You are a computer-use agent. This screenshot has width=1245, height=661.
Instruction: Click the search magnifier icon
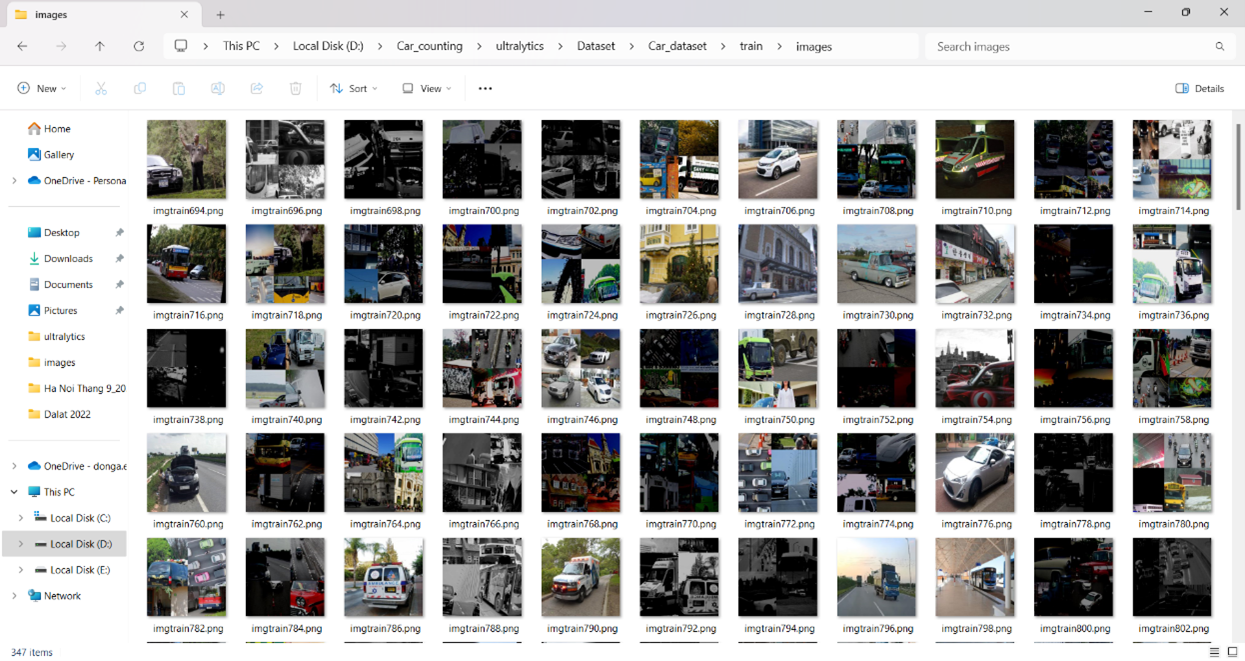point(1220,46)
